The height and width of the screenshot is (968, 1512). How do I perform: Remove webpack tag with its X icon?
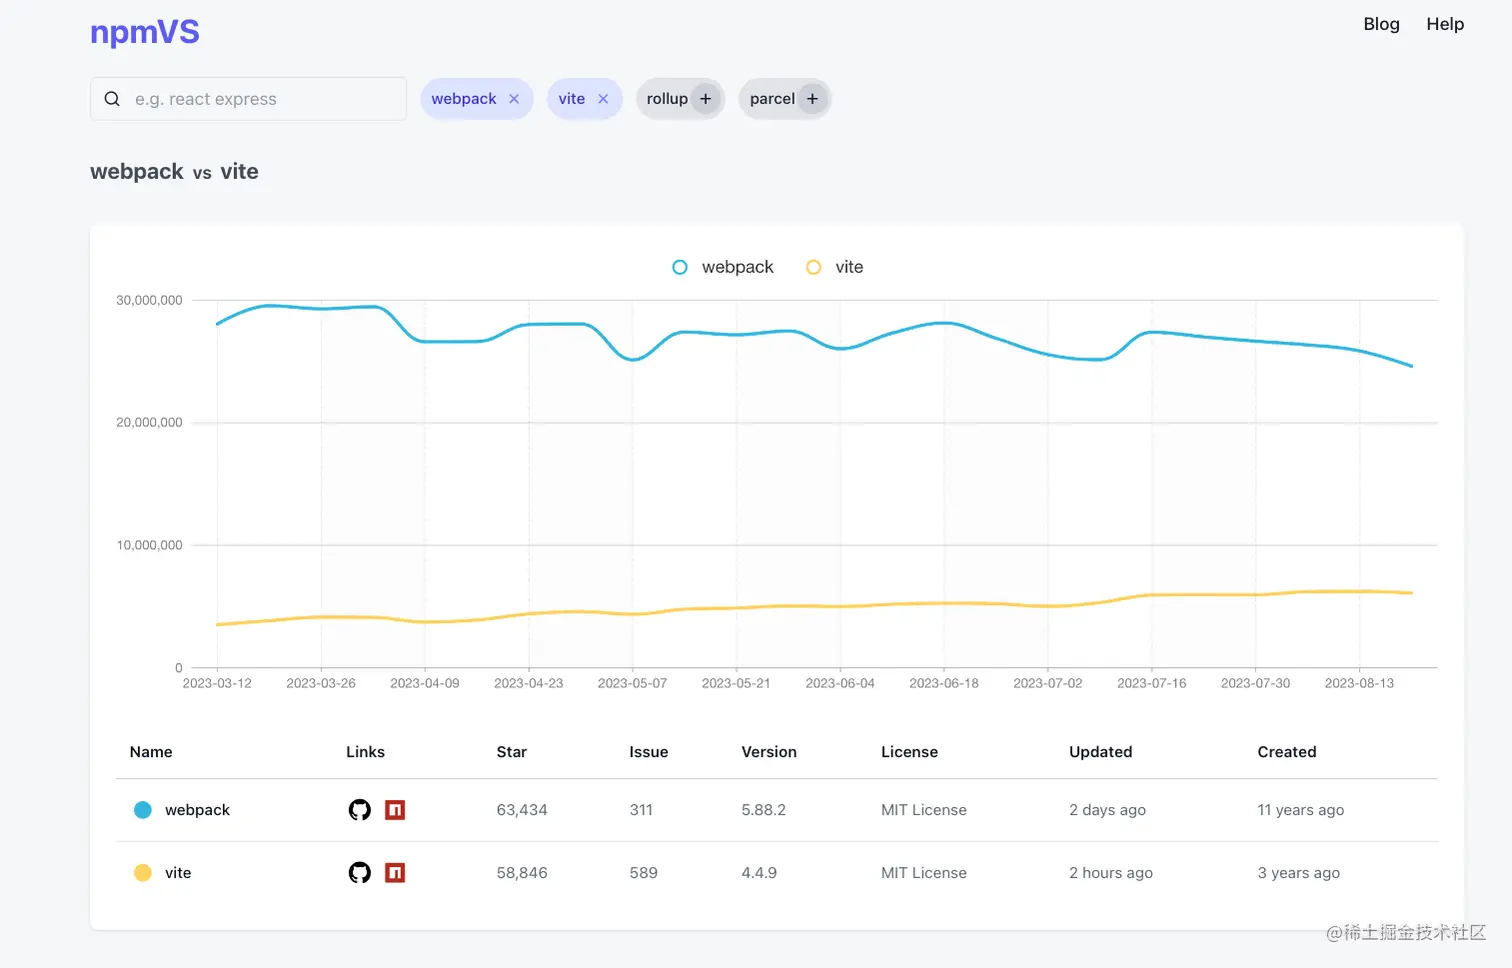pos(514,99)
